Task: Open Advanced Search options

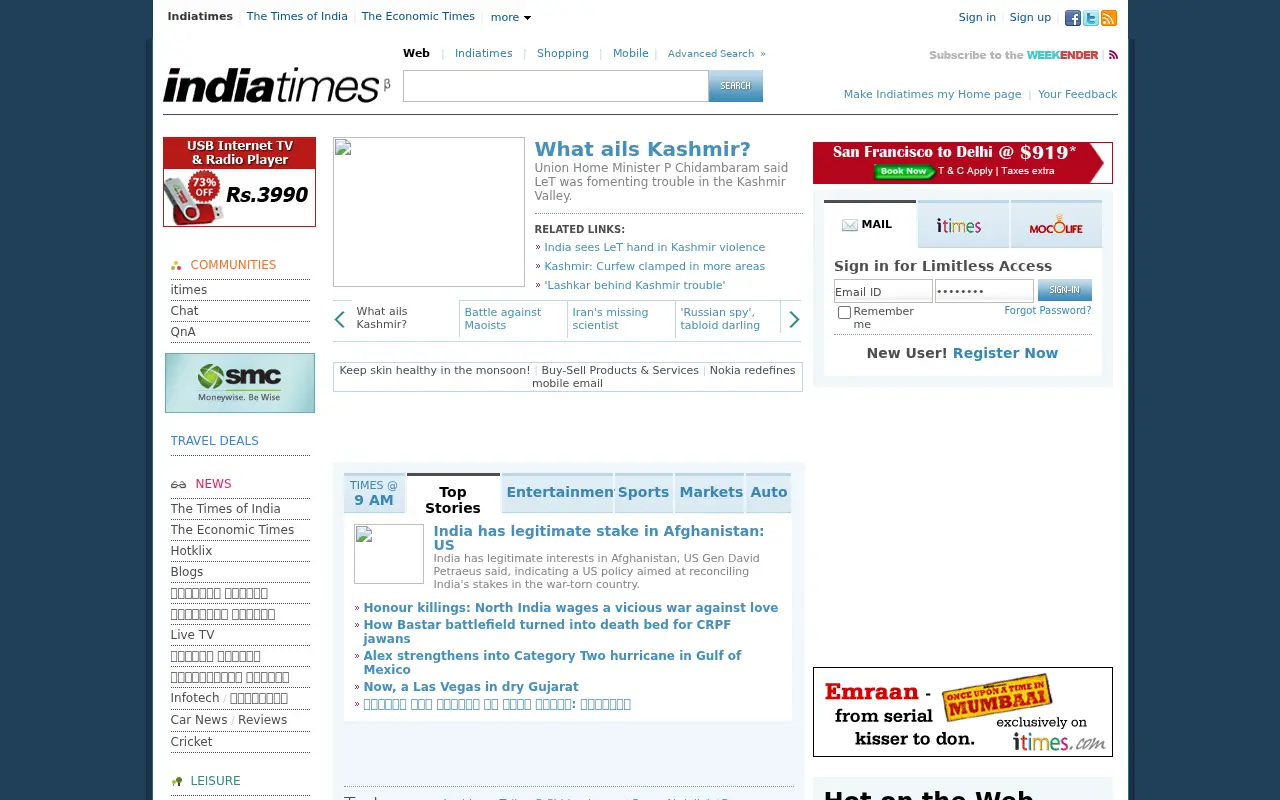Action: pyautogui.click(x=716, y=54)
